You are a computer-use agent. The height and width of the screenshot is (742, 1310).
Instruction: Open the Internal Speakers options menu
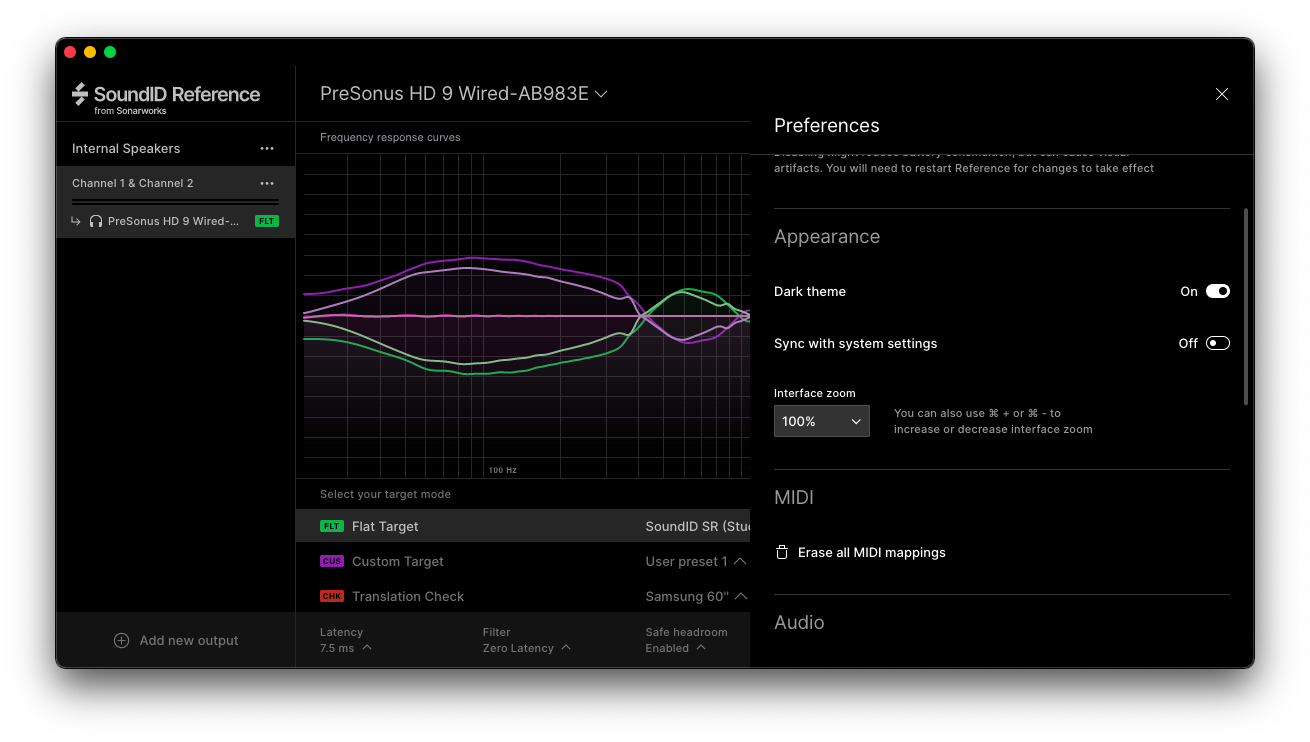coord(267,148)
